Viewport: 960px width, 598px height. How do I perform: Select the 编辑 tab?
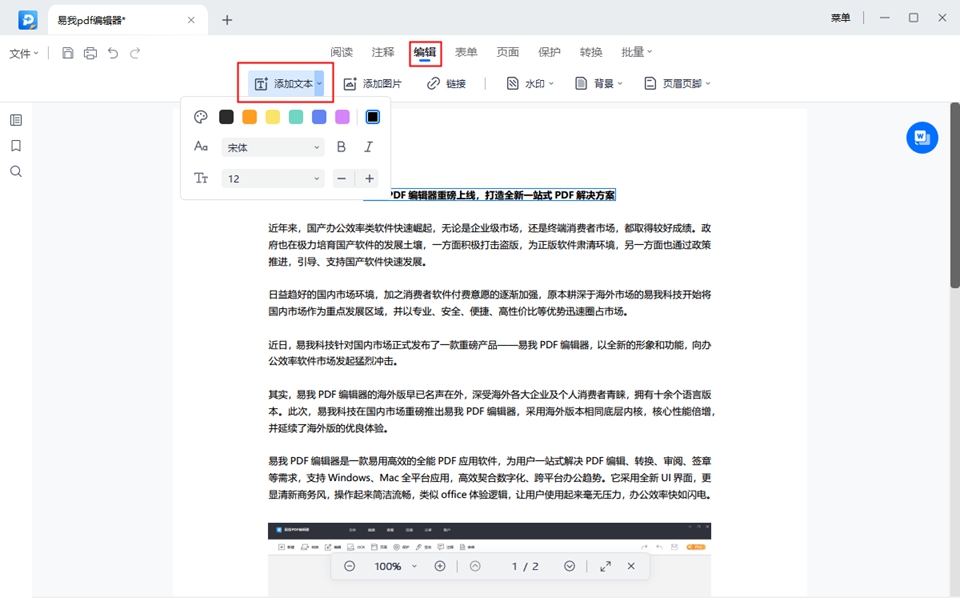[425, 52]
